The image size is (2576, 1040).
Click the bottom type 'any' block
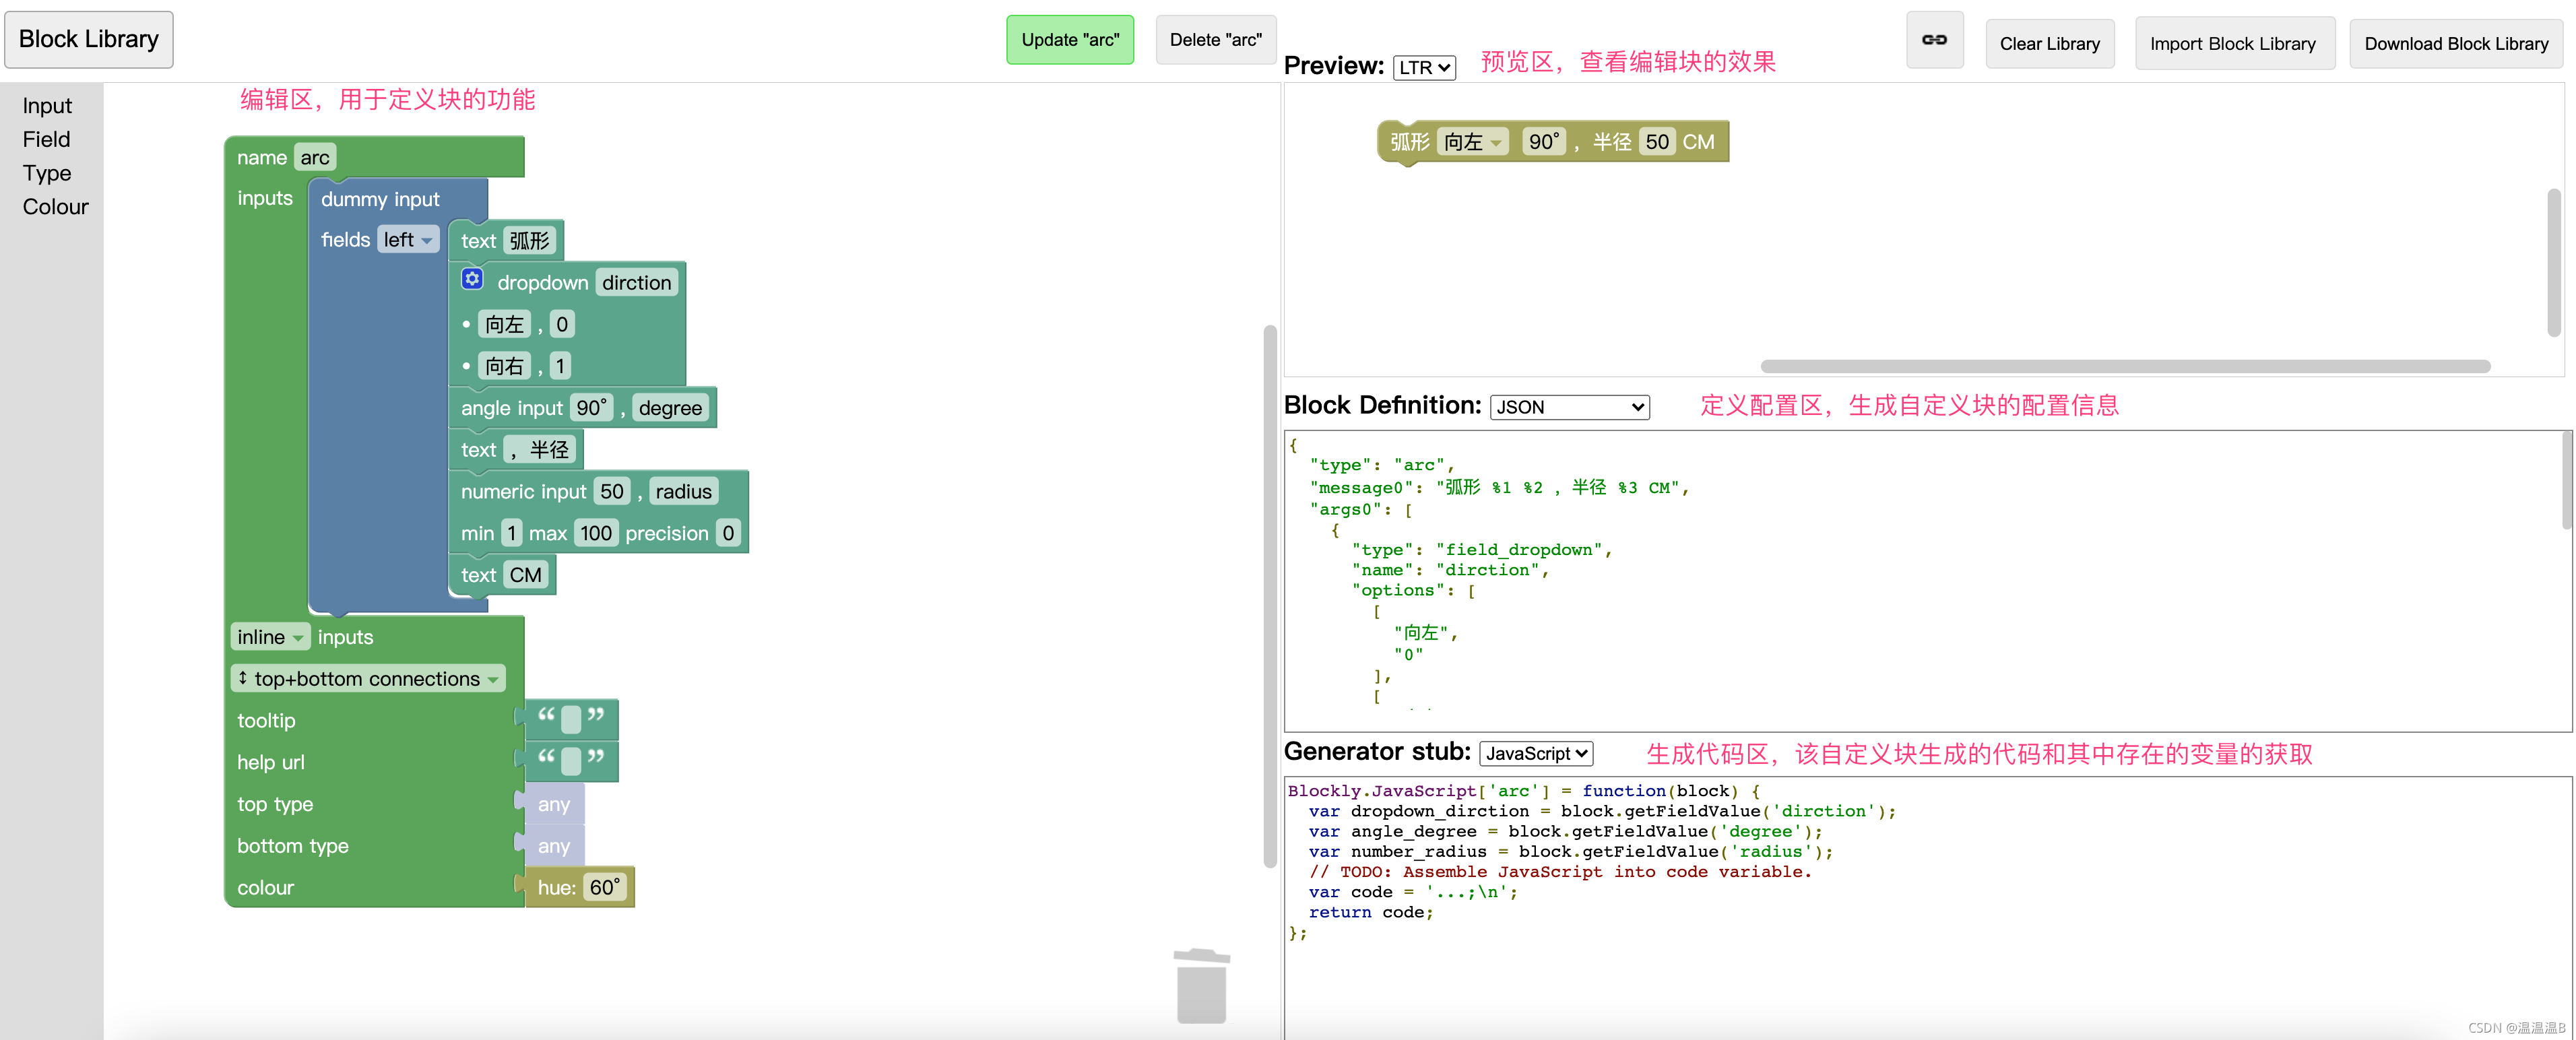pyautogui.click(x=553, y=846)
